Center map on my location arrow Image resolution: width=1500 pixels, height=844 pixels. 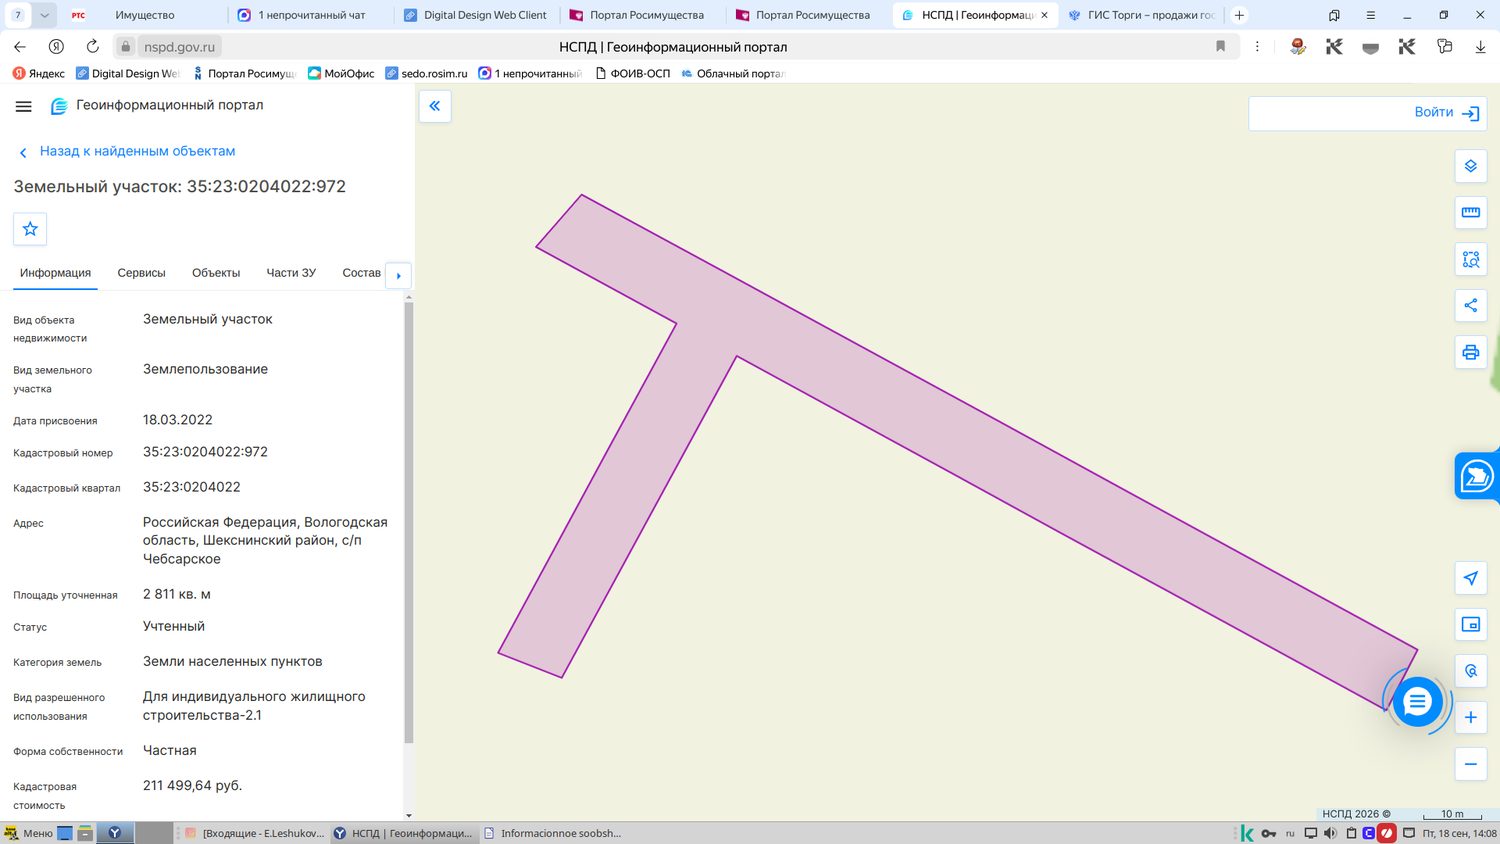[1470, 578]
